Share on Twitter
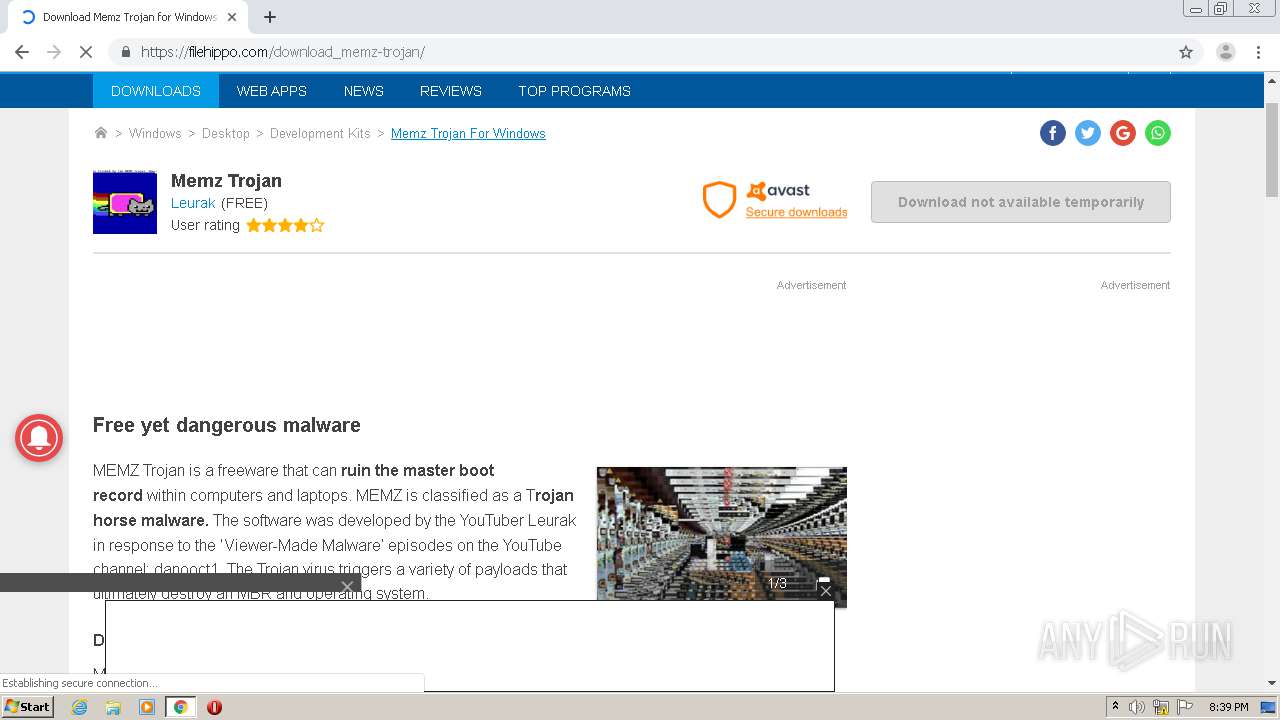Screen dimensions: 1280x720 [1088, 133]
